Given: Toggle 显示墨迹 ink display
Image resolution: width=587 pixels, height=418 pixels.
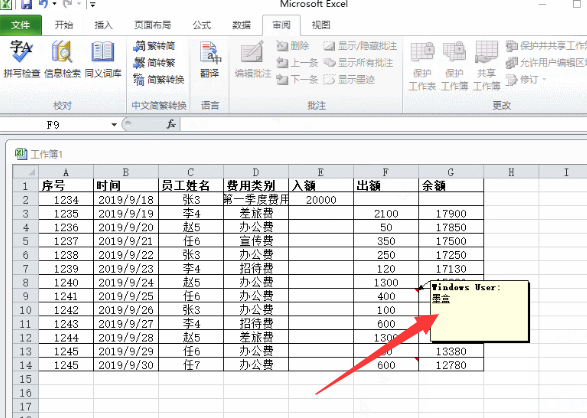Looking at the screenshot, I should click(349, 79).
